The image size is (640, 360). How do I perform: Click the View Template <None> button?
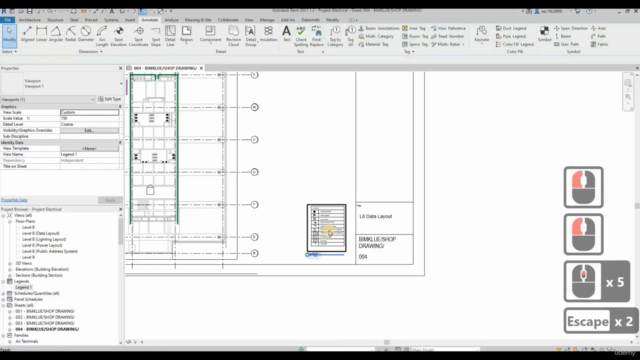tap(89, 149)
